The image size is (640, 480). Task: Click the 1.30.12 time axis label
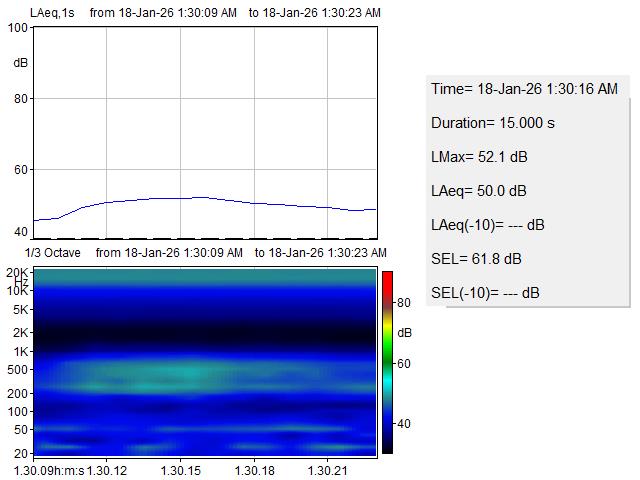(x=106, y=470)
